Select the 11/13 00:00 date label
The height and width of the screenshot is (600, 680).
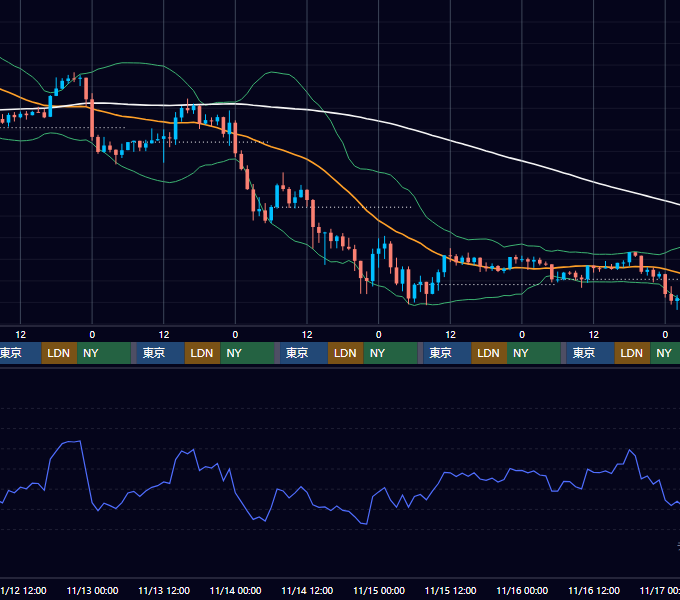coord(92,590)
